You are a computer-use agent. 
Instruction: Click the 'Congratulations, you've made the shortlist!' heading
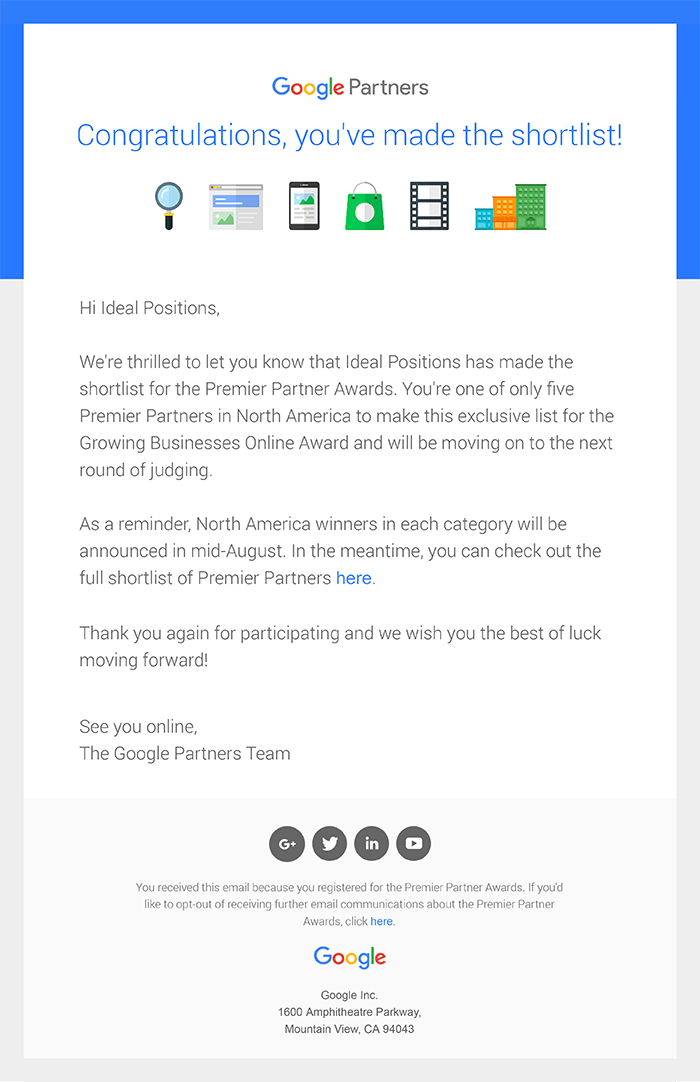pyautogui.click(x=349, y=135)
